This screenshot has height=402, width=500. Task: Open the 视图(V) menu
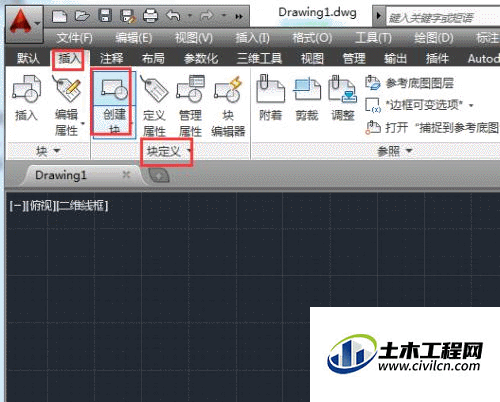(x=194, y=38)
